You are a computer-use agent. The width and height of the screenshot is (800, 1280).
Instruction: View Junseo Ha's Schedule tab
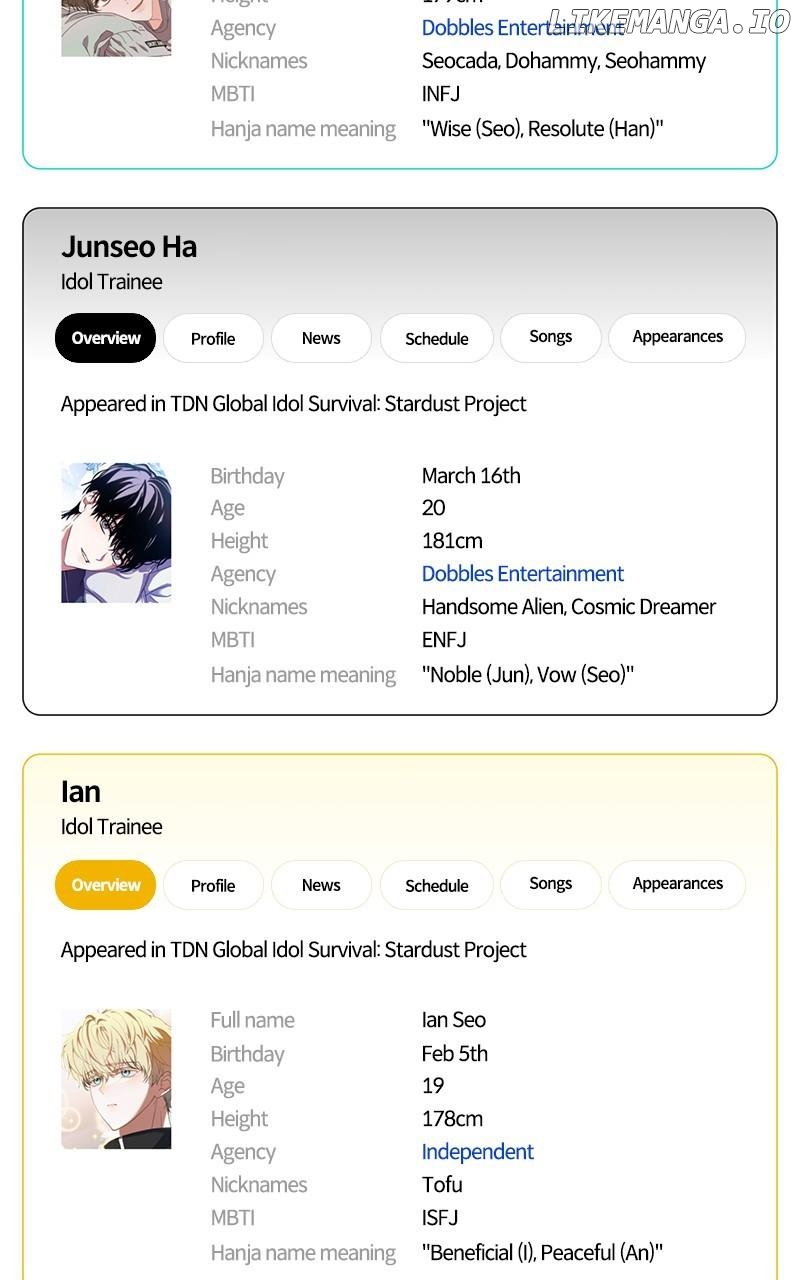click(437, 338)
